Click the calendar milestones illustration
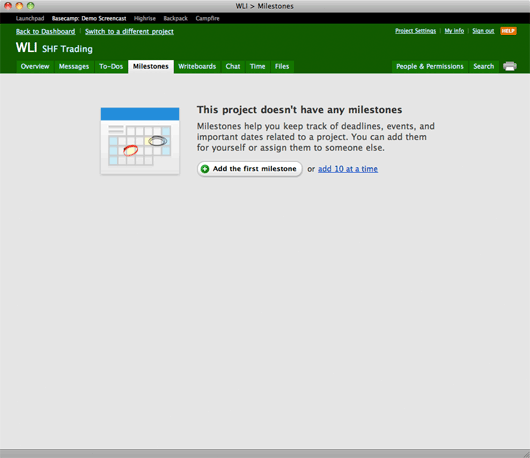The image size is (530, 458). [140, 141]
